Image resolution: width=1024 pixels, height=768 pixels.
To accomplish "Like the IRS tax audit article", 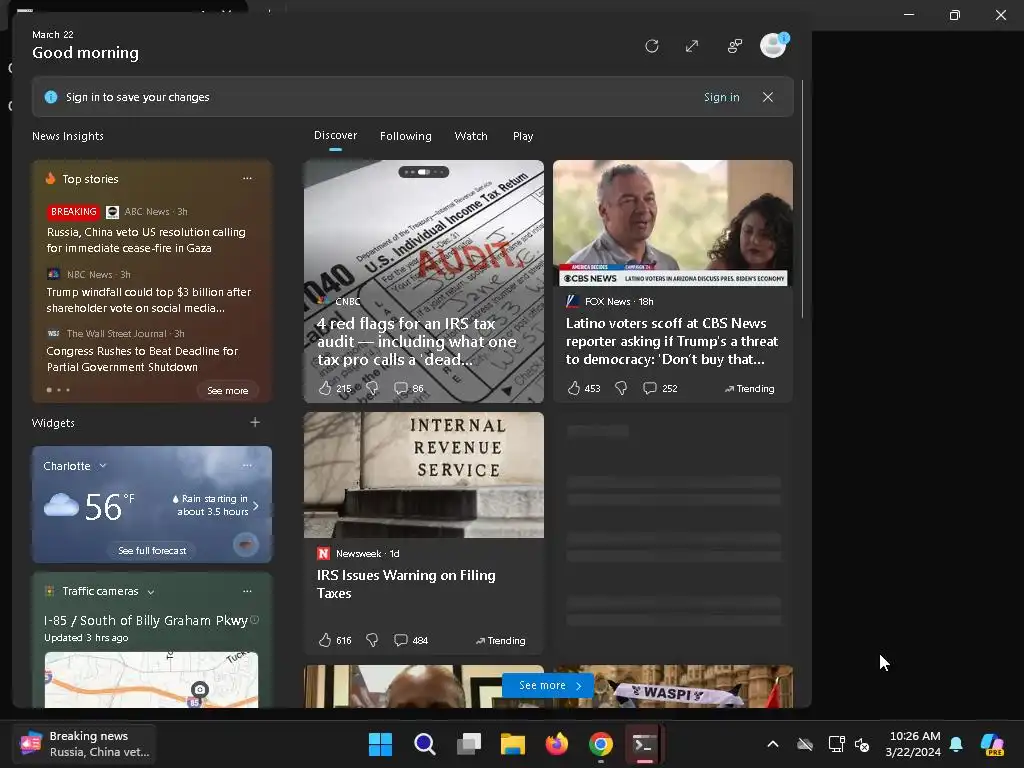I will [325, 389].
